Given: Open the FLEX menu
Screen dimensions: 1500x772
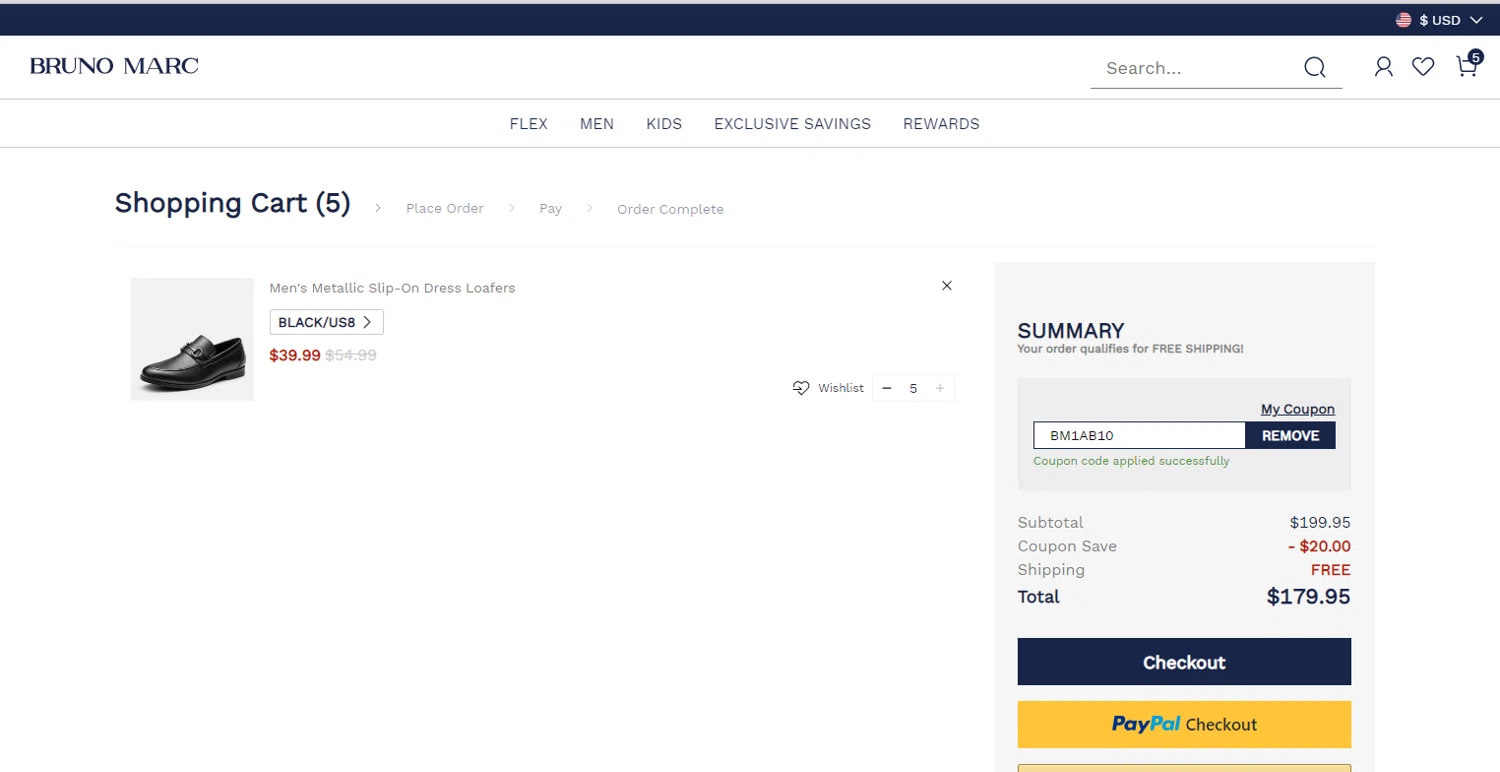Looking at the screenshot, I should [x=529, y=124].
